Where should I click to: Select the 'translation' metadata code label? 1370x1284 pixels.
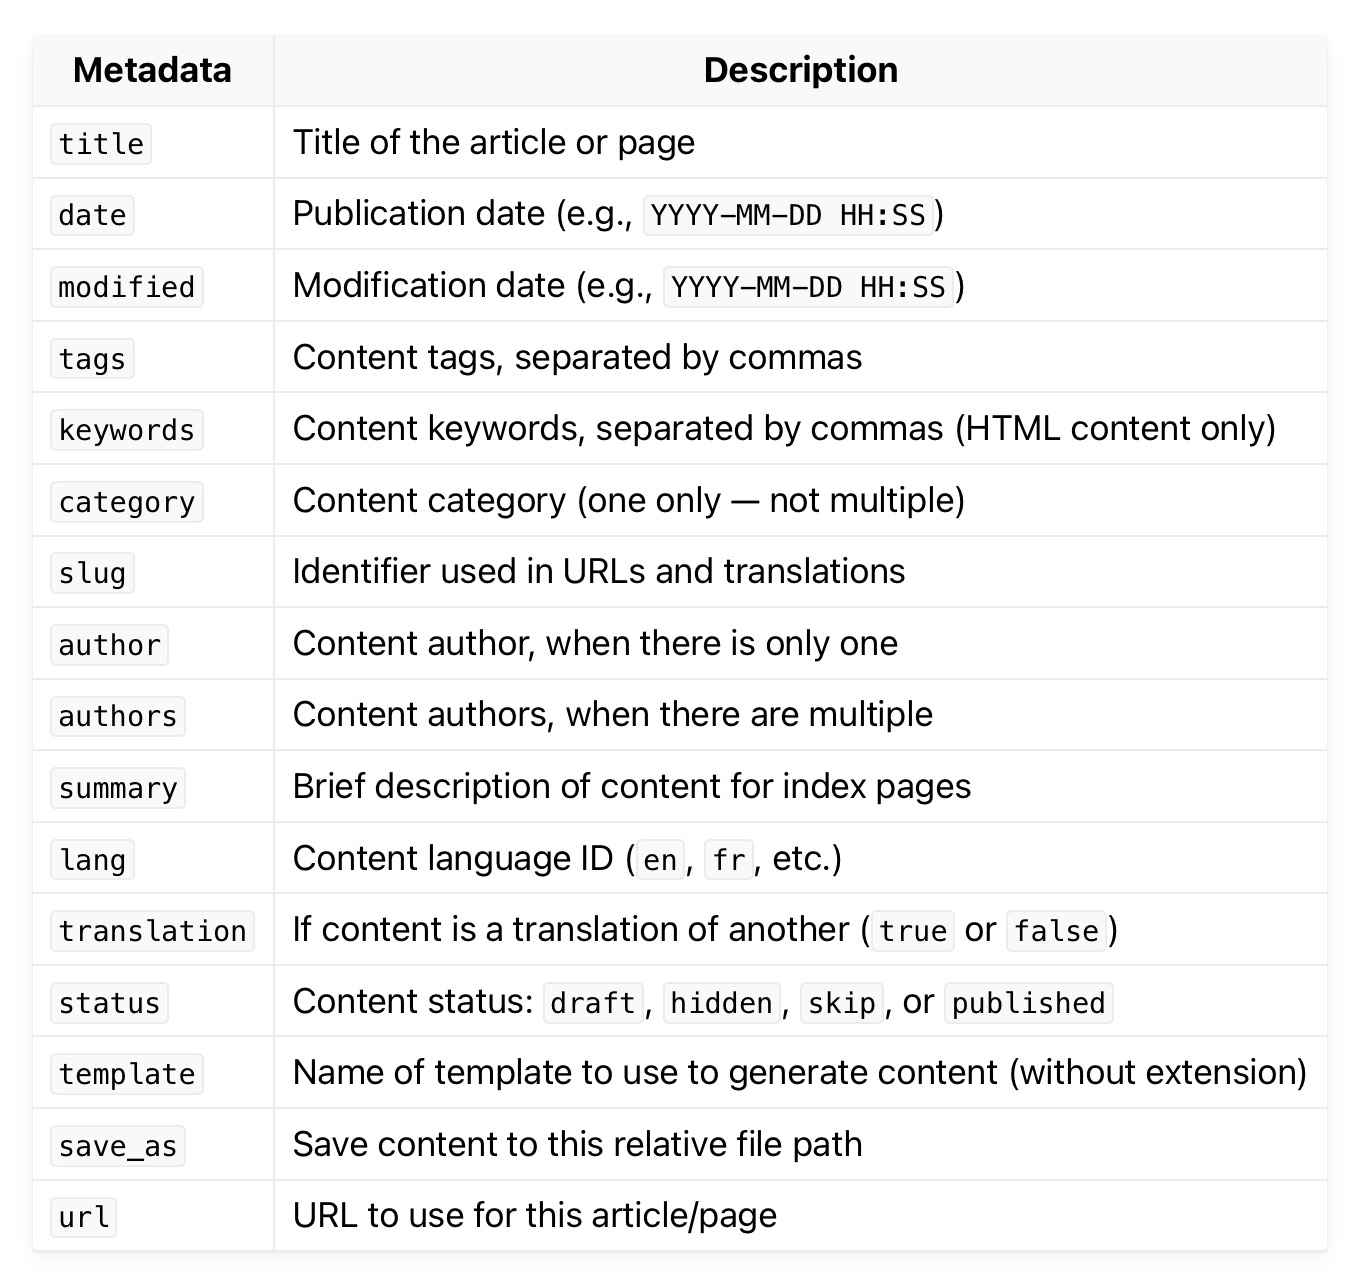click(x=152, y=931)
